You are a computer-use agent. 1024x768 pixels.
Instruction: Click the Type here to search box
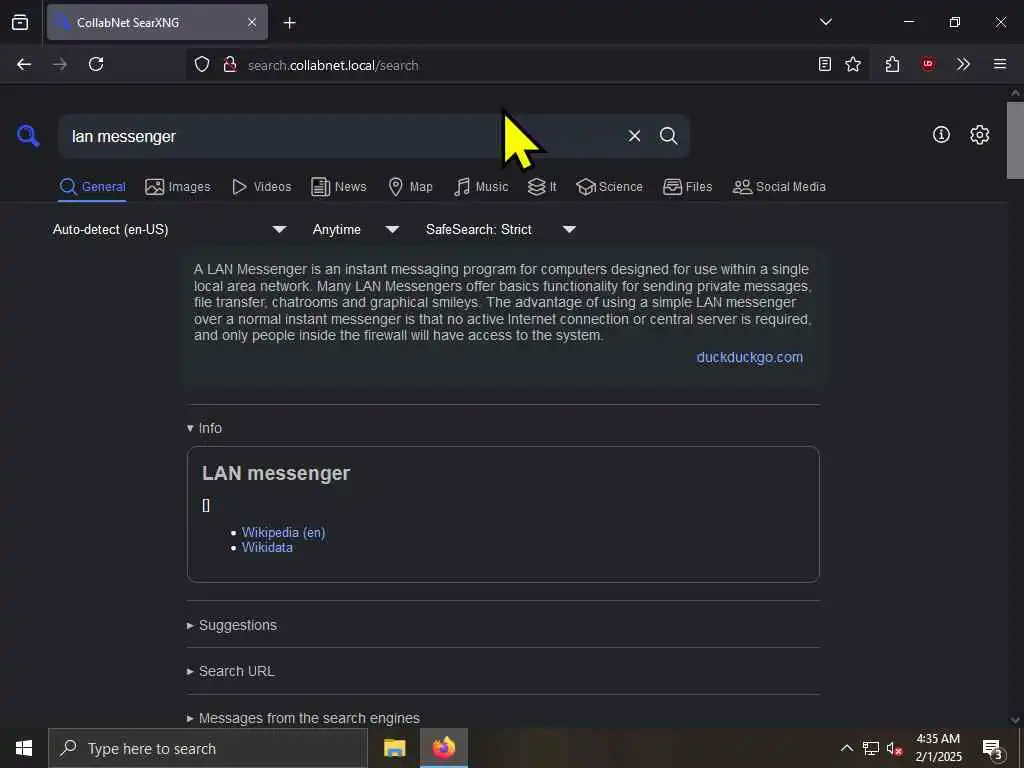tap(208, 748)
